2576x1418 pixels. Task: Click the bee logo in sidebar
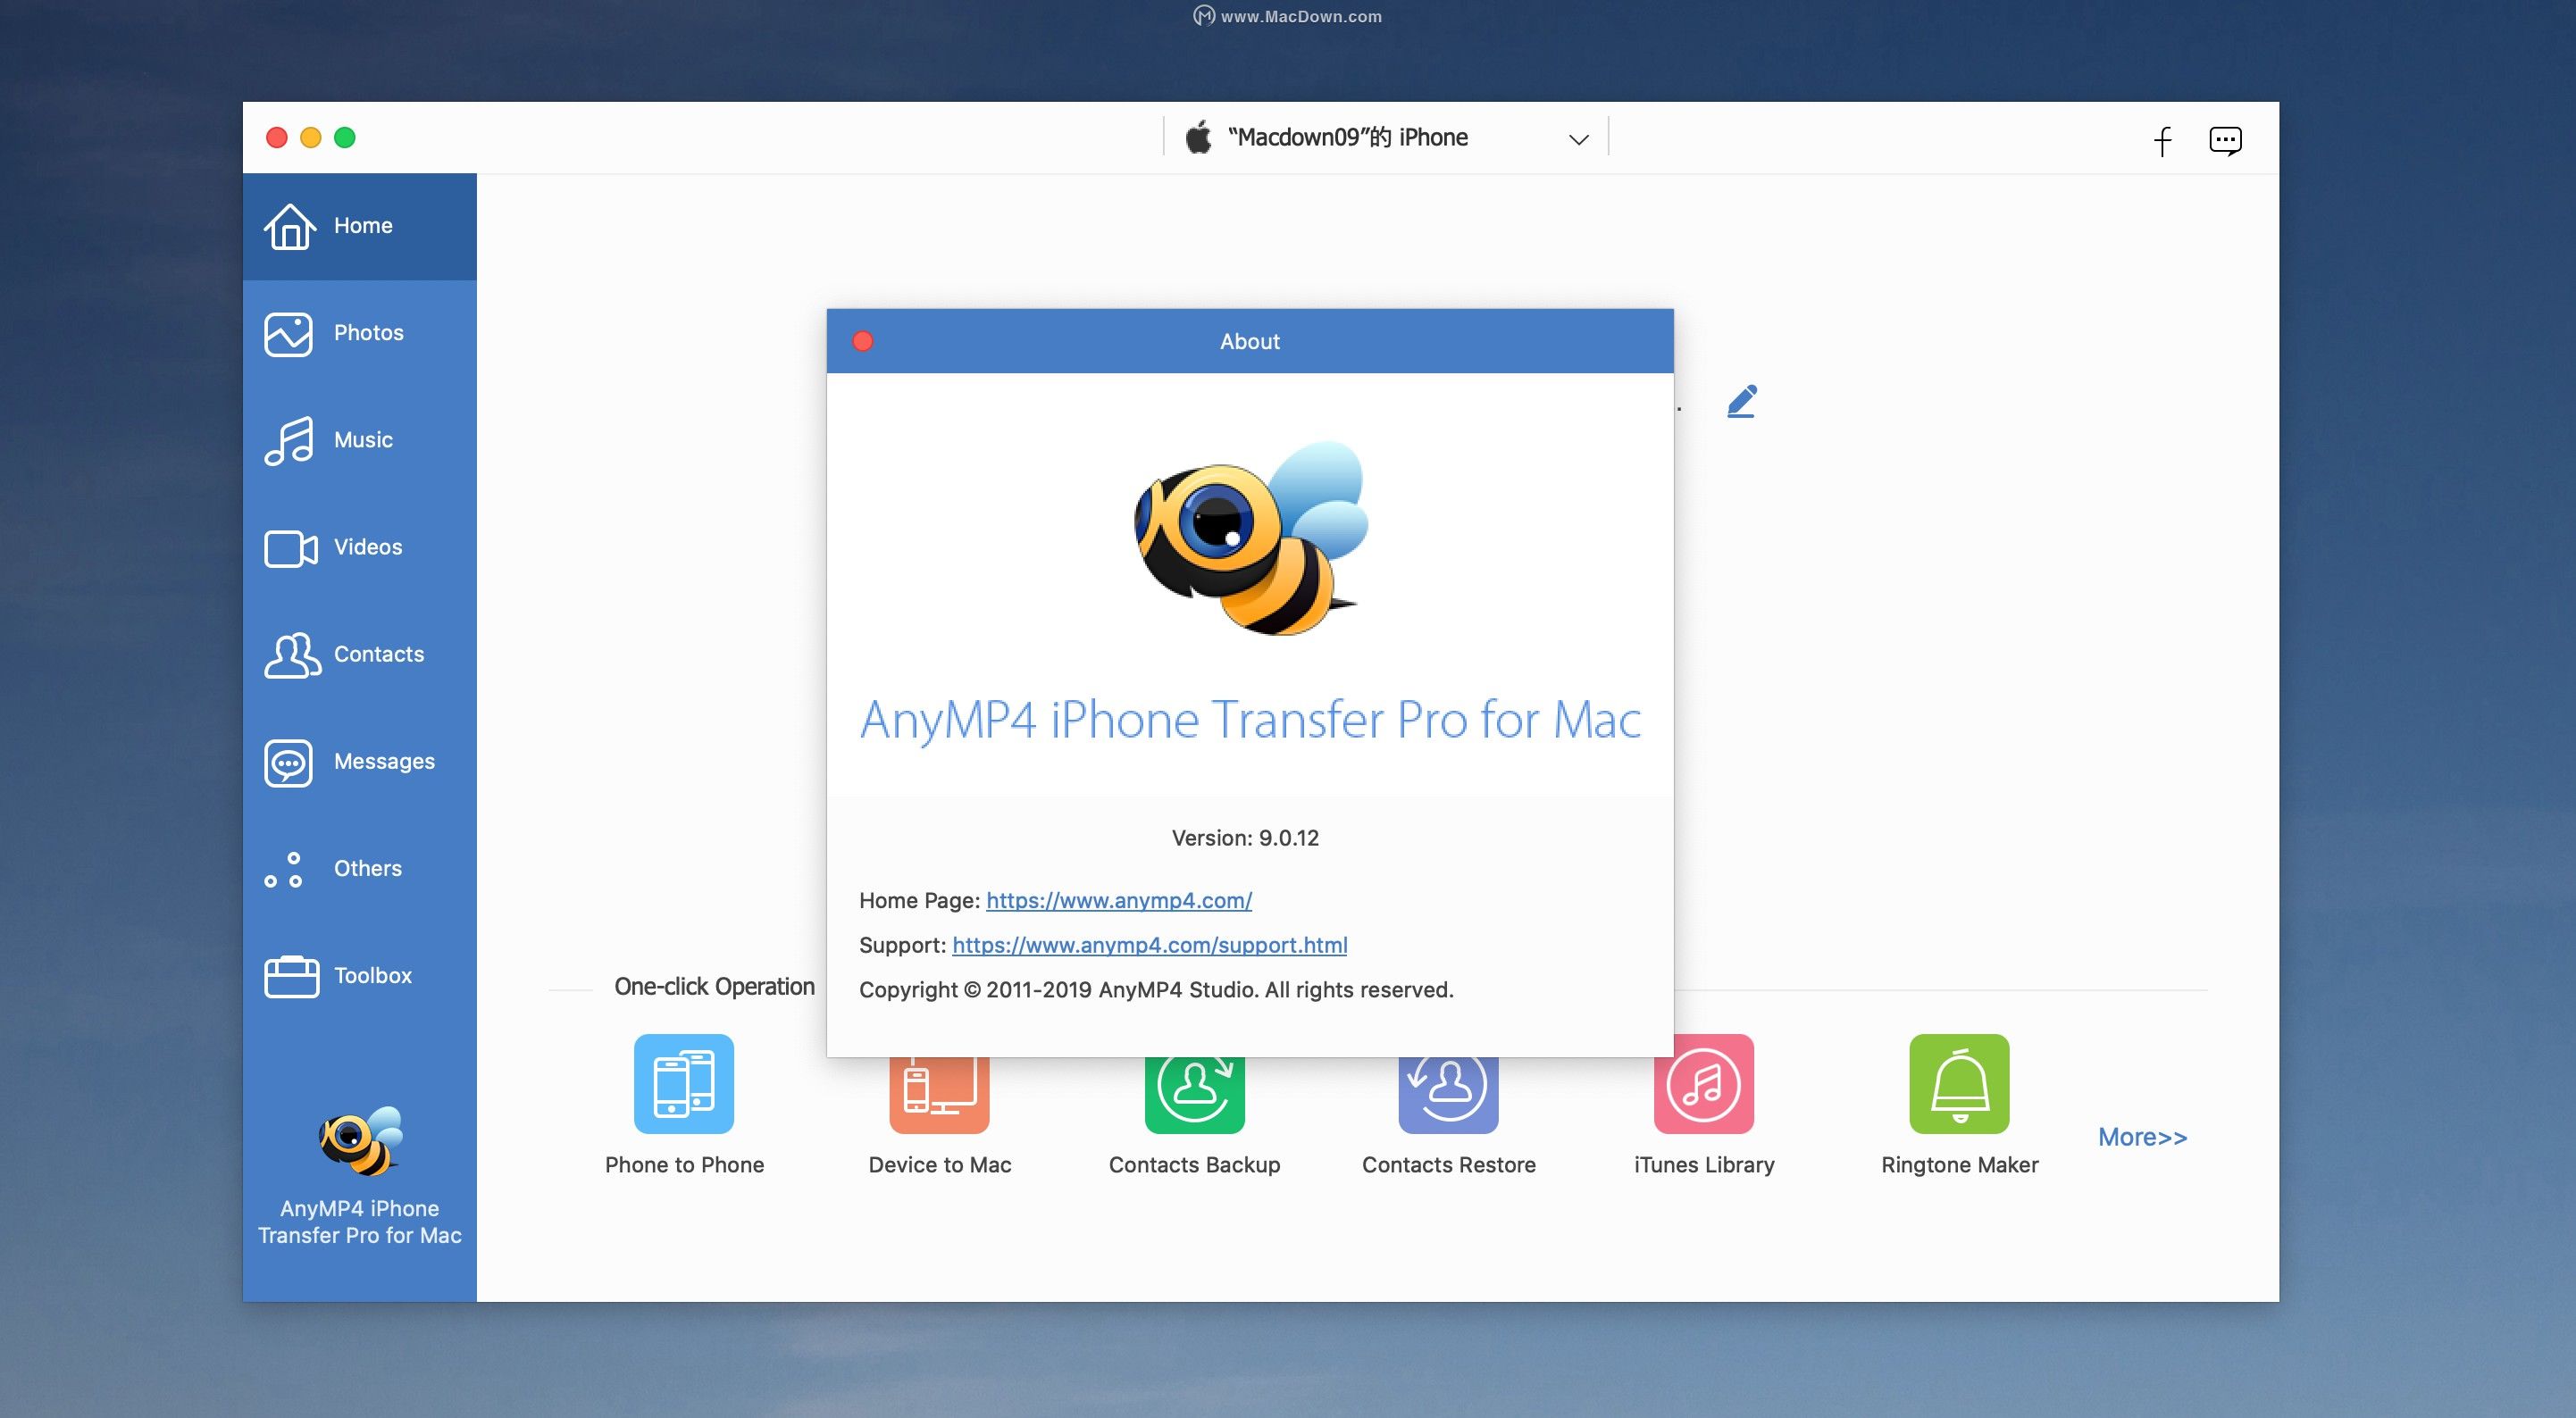(360, 1141)
